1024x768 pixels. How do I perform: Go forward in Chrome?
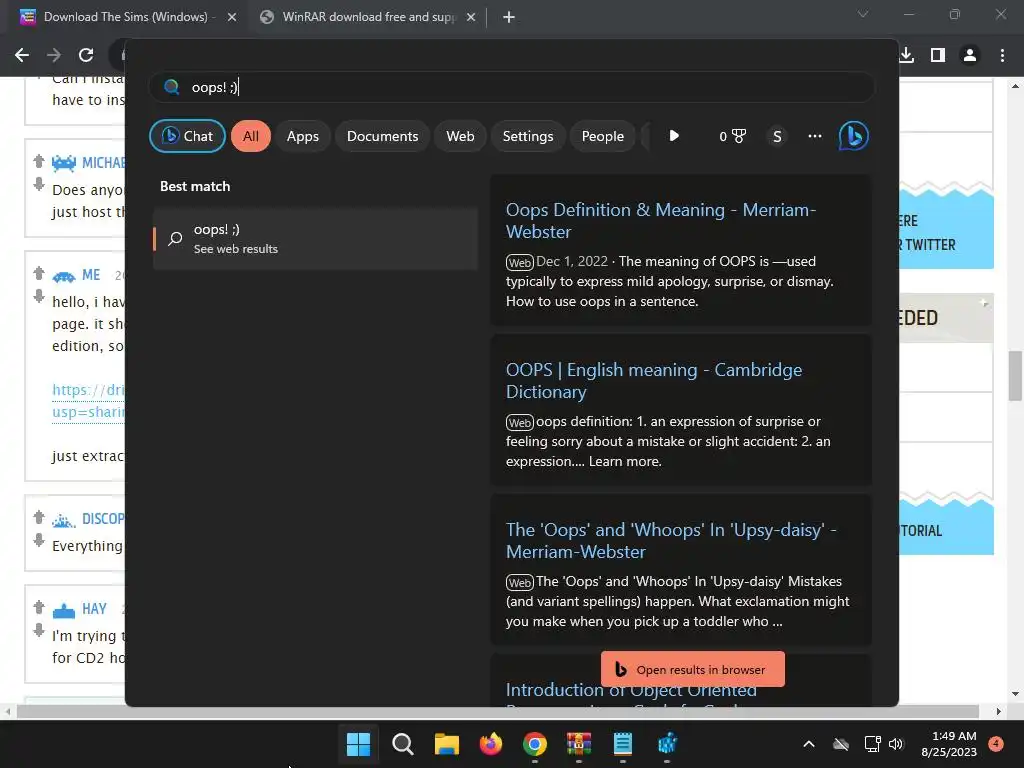tap(54, 55)
